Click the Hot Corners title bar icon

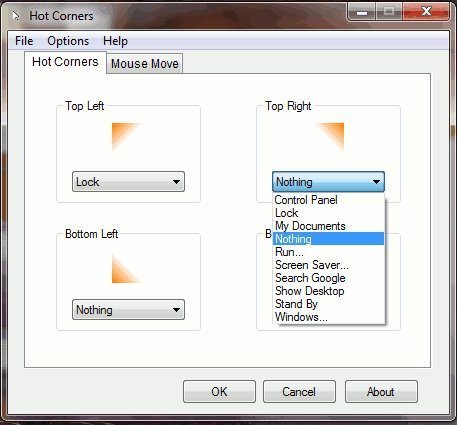click(x=16, y=16)
